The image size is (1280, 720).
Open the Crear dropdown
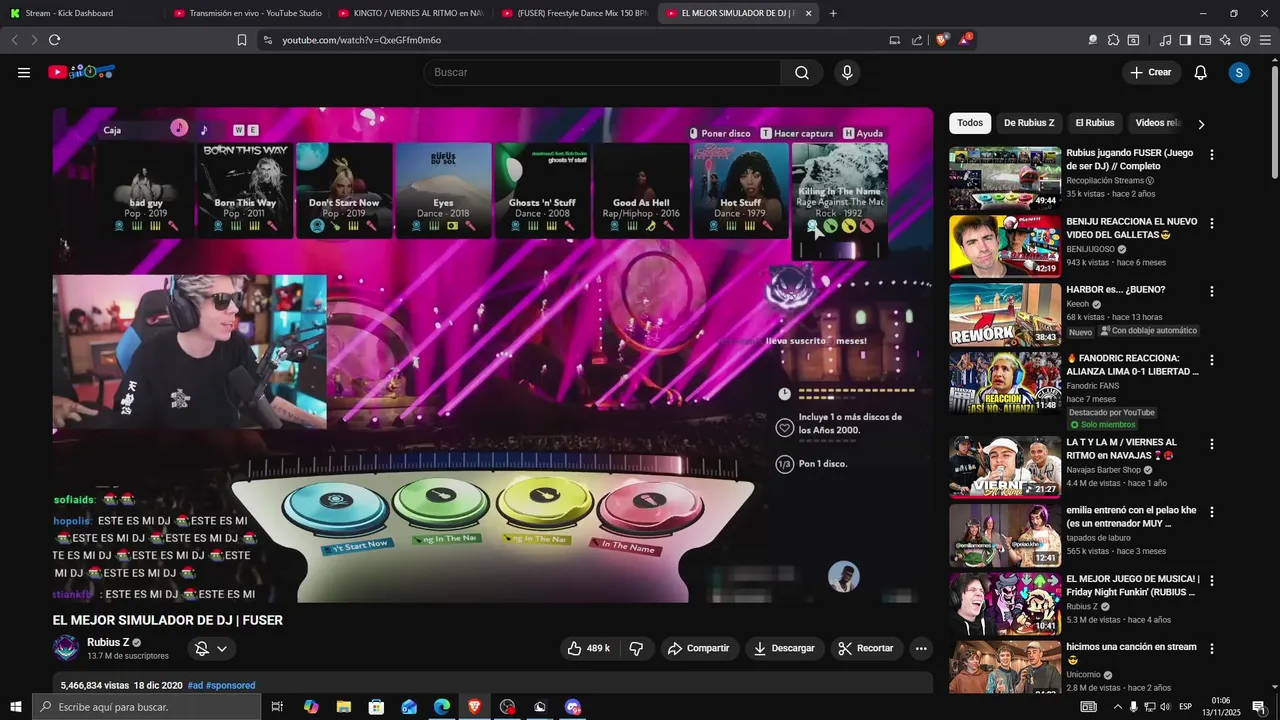[1150, 72]
